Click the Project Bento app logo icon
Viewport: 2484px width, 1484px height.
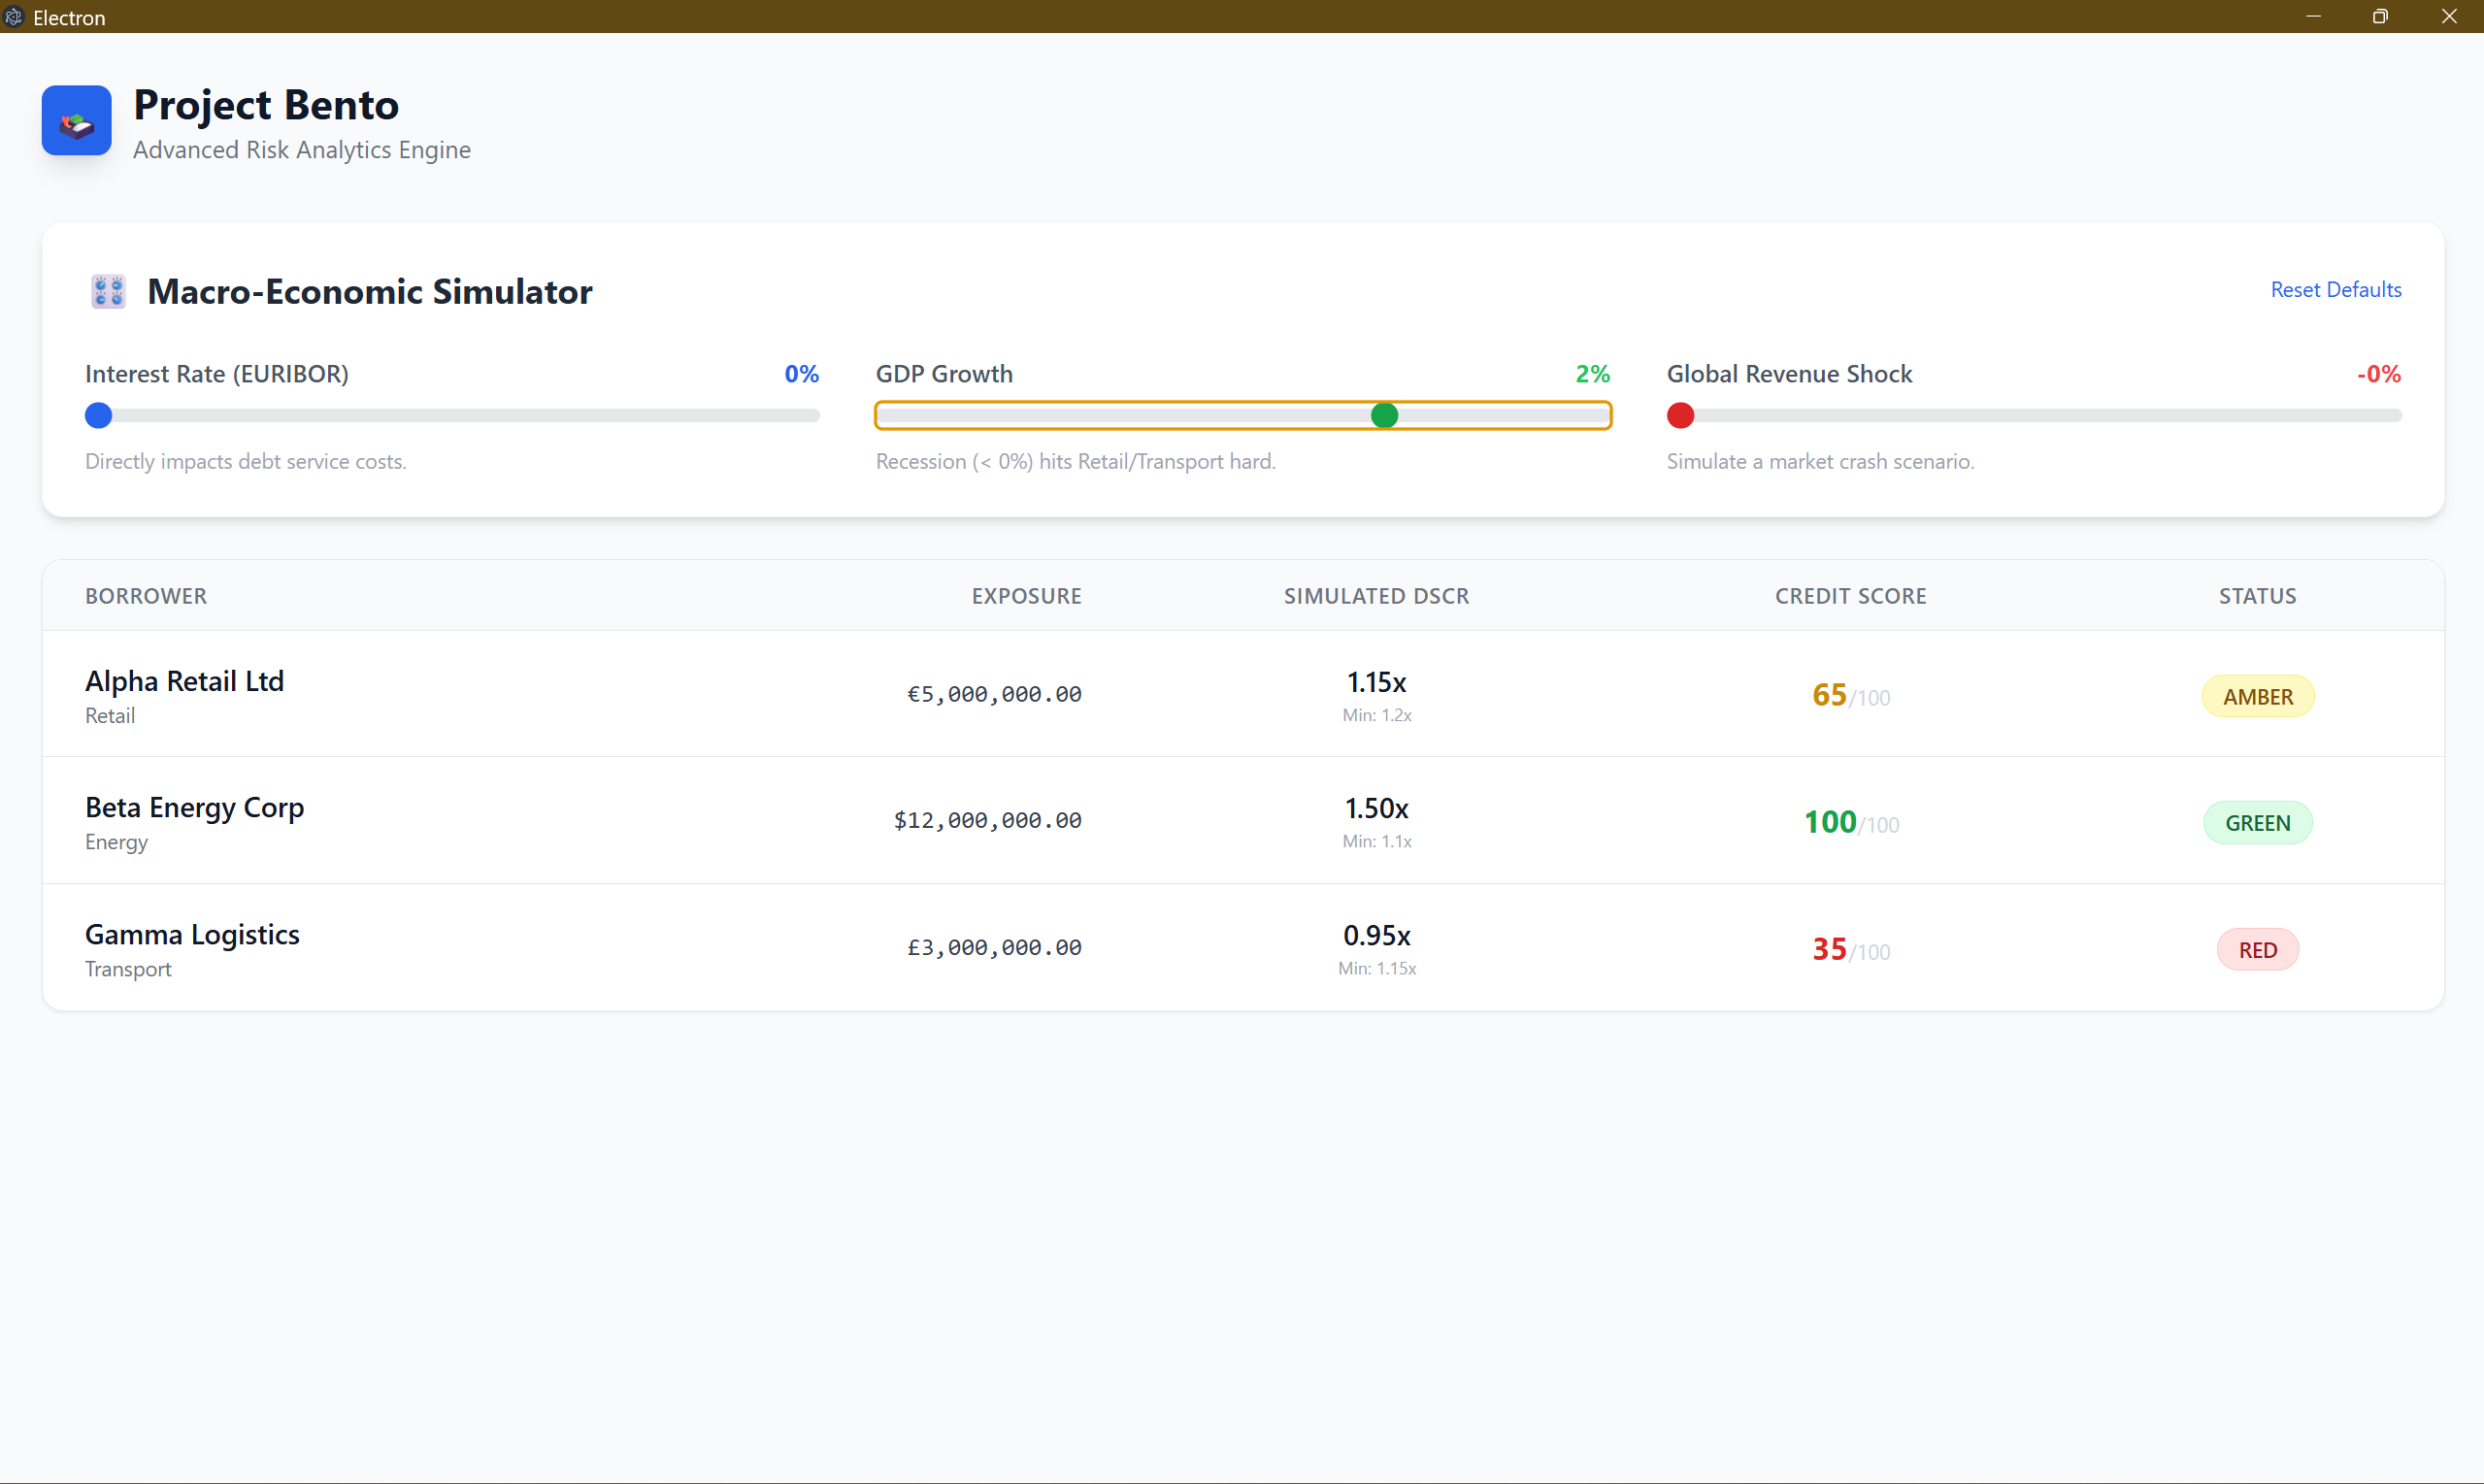76,121
